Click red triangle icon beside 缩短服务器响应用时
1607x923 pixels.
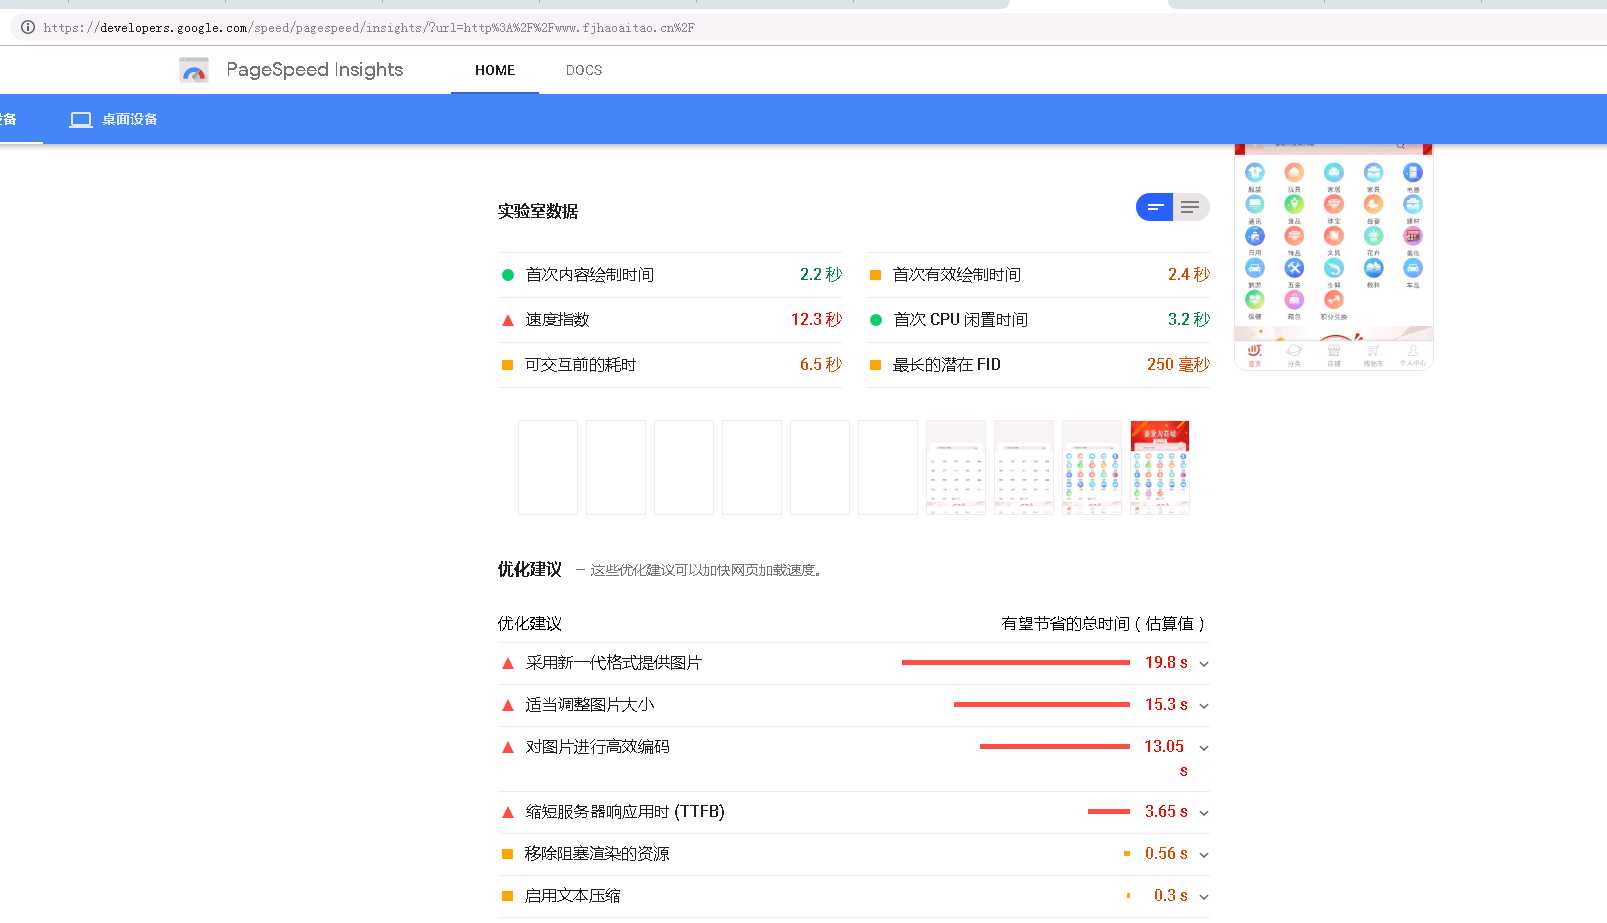tap(507, 812)
